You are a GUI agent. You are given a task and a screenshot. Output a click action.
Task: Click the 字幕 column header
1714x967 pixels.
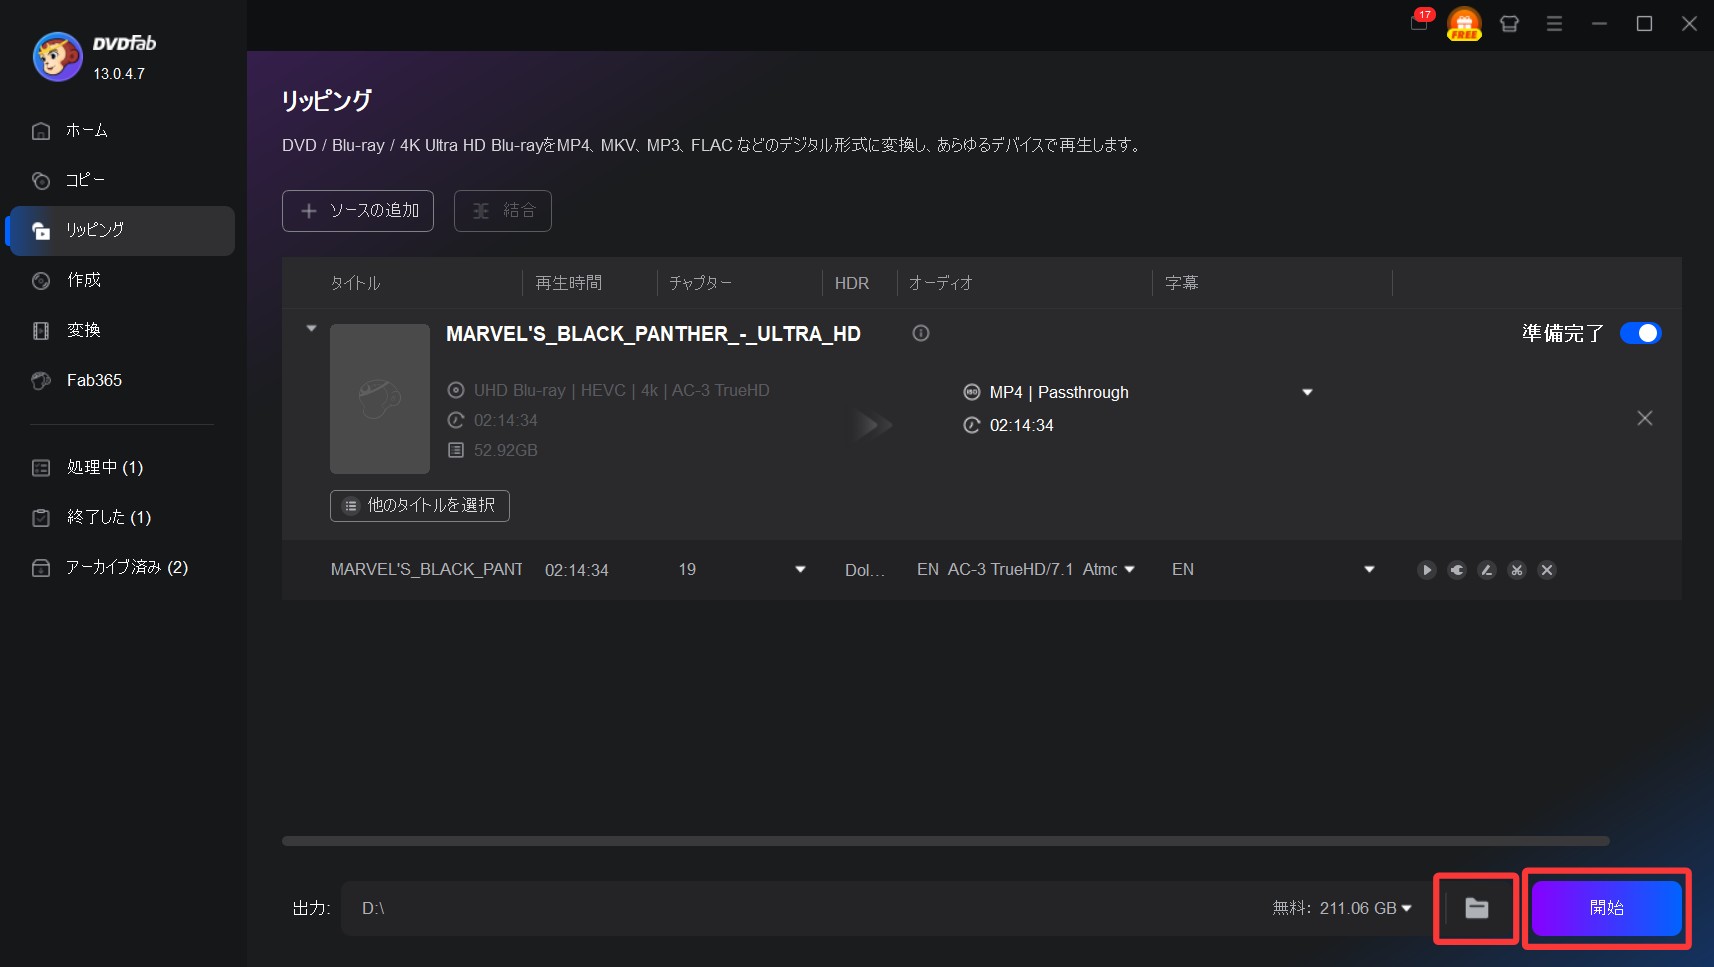1181,283
